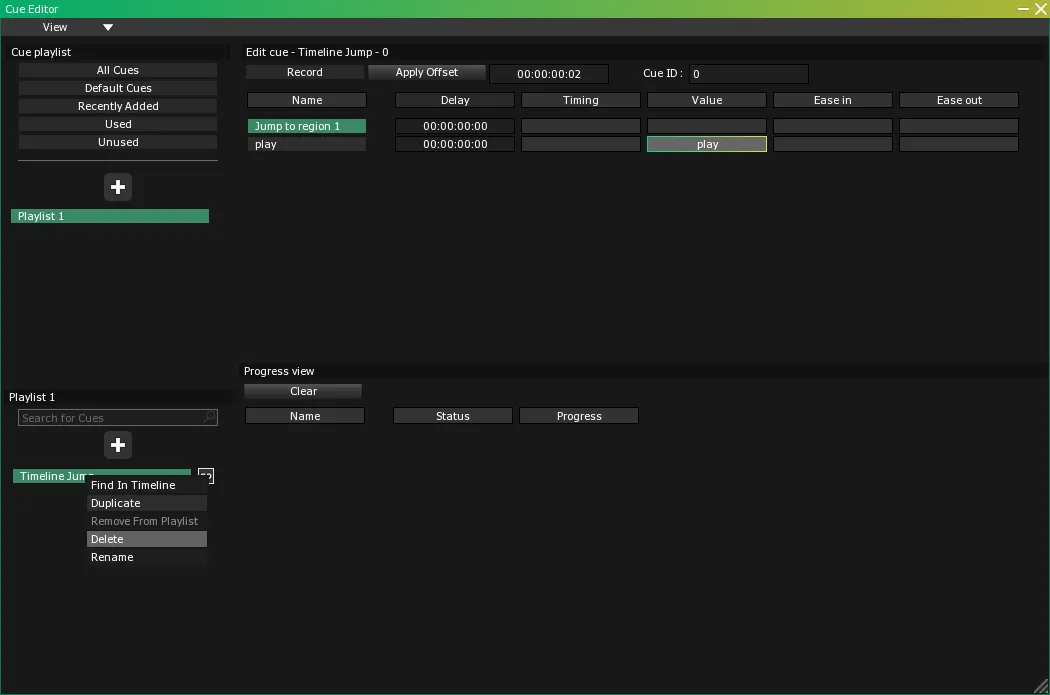The image size is (1050, 695).
Task: Select Delete in the context menu
Action: [147, 539]
